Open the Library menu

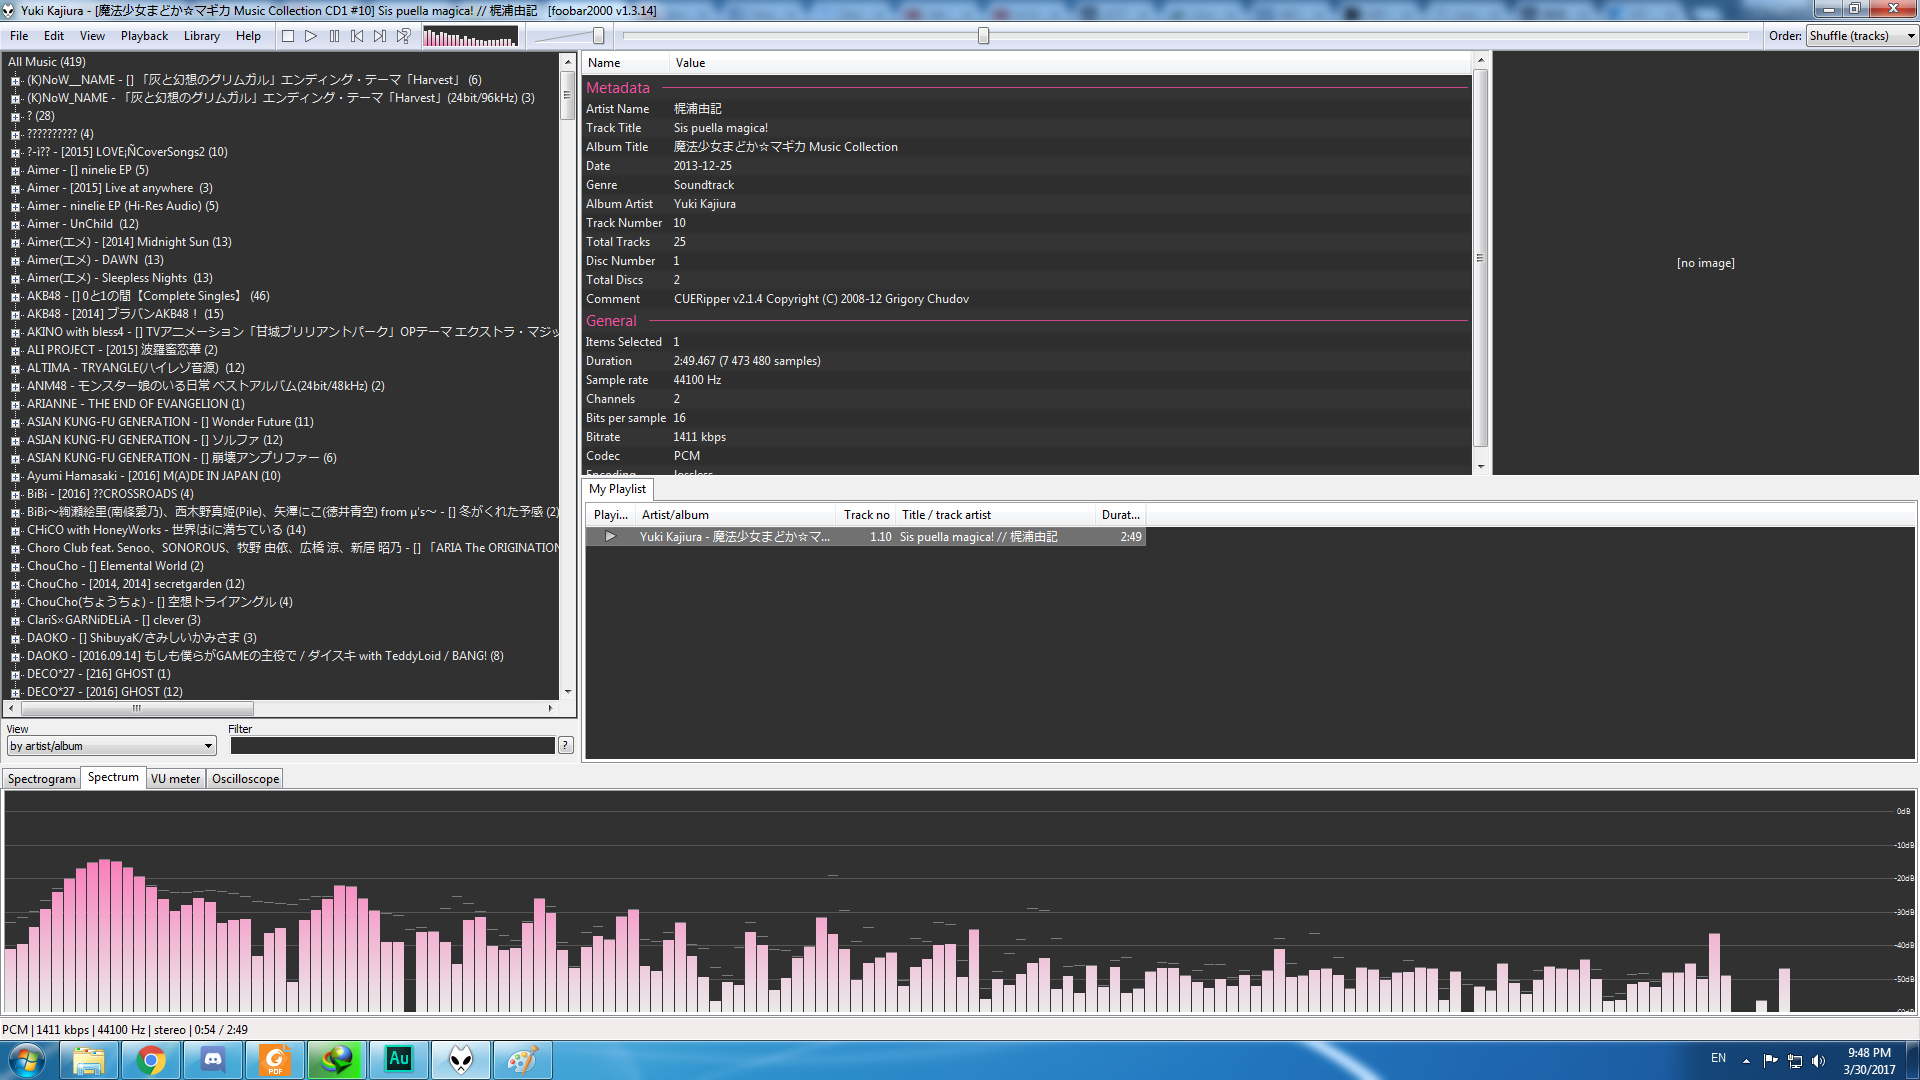coord(201,36)
